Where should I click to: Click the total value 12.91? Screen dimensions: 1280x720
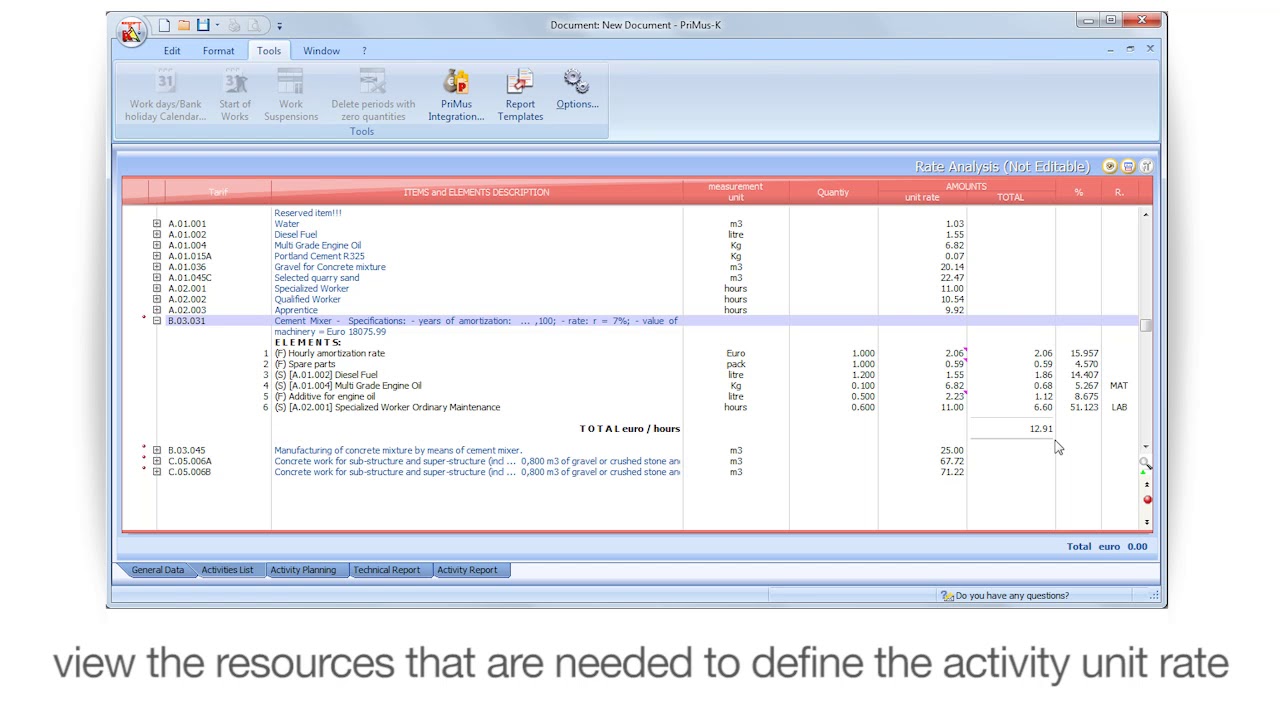[x=1041, y=429]
